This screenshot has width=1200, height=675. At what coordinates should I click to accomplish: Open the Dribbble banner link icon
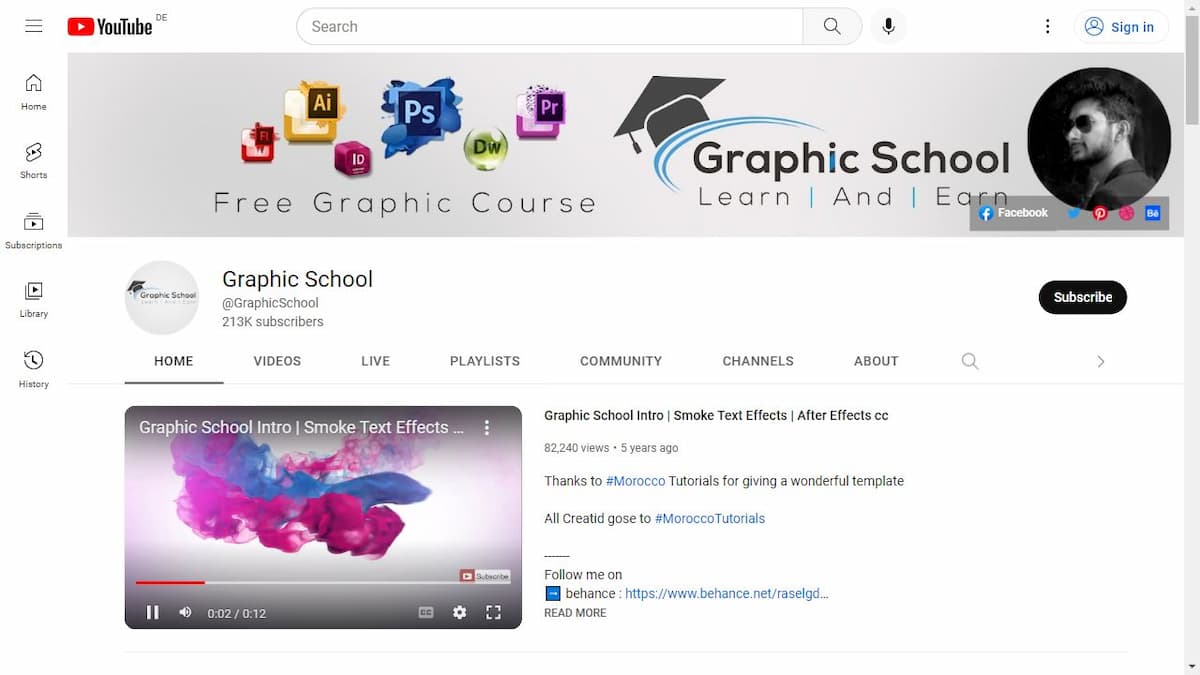click(1126, 213)
